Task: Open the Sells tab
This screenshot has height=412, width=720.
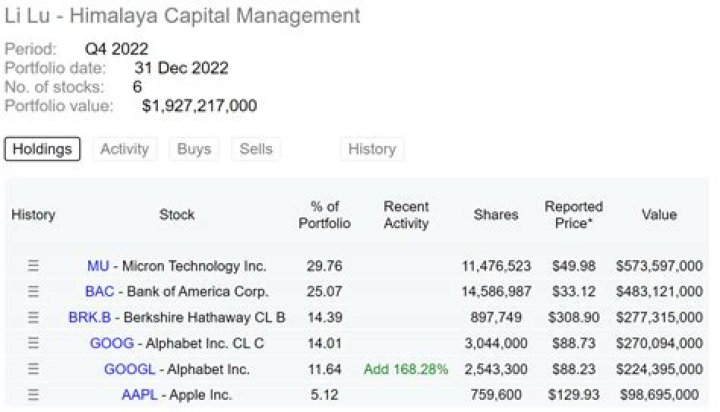Action: 255,149
